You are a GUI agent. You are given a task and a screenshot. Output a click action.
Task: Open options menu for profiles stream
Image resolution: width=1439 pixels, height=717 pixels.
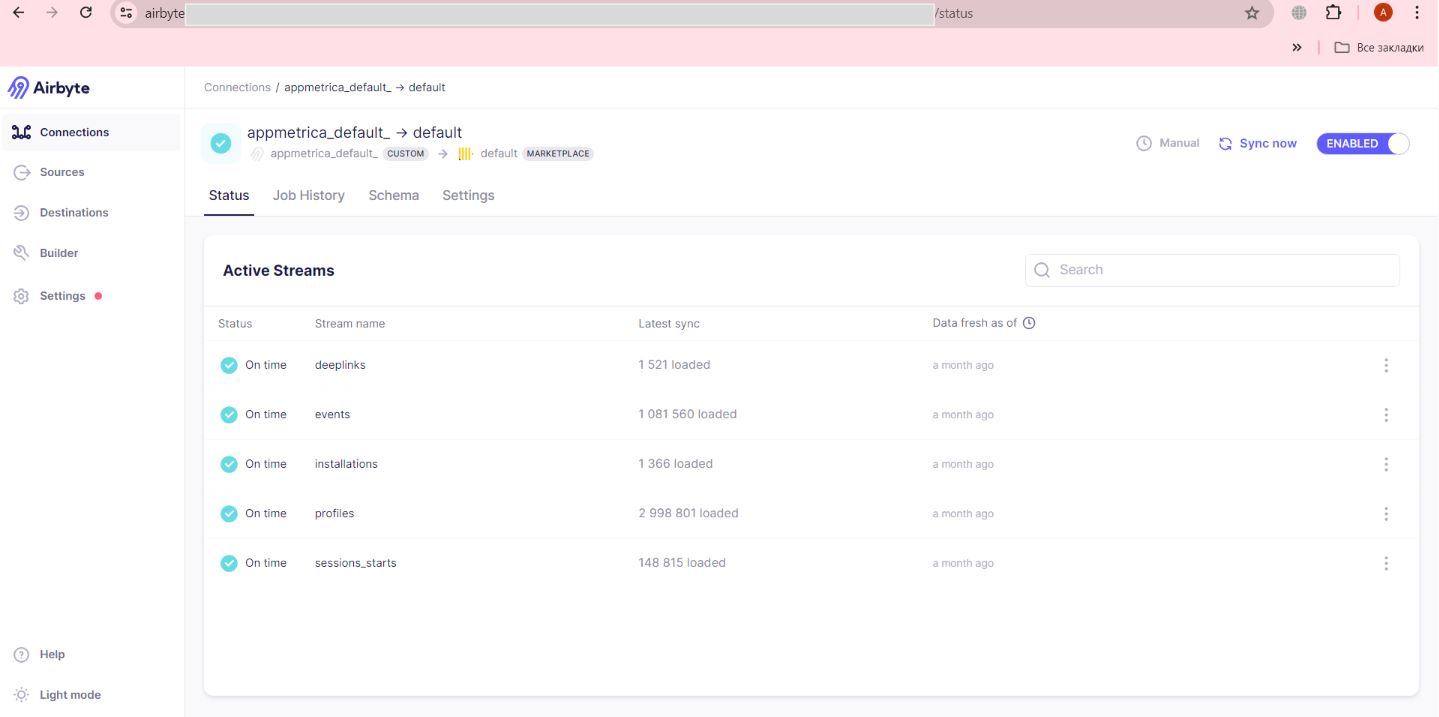click(1386, 513)
